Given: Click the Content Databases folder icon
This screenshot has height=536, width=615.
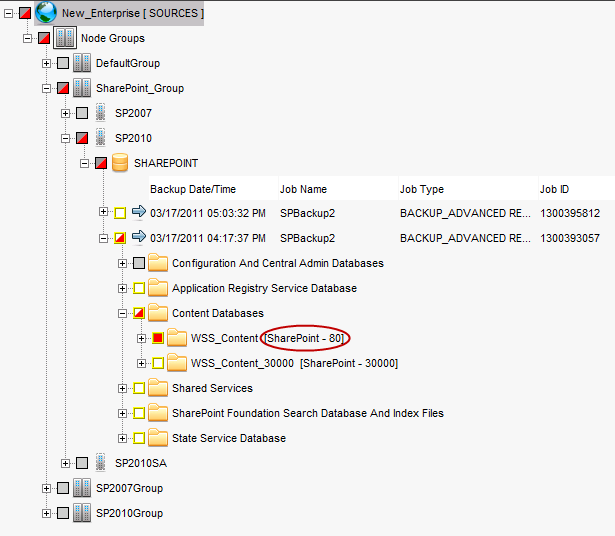Looking at the screenshot, I should (x=158, y=313).
